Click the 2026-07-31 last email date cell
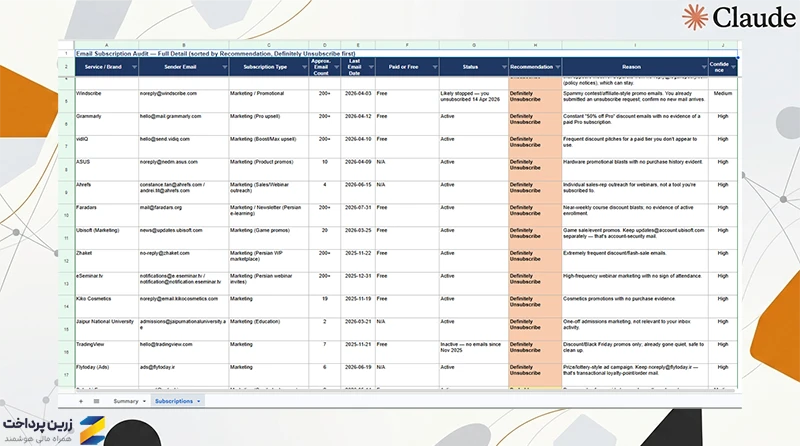Screen dimensions: 800x446 (358, 215)
